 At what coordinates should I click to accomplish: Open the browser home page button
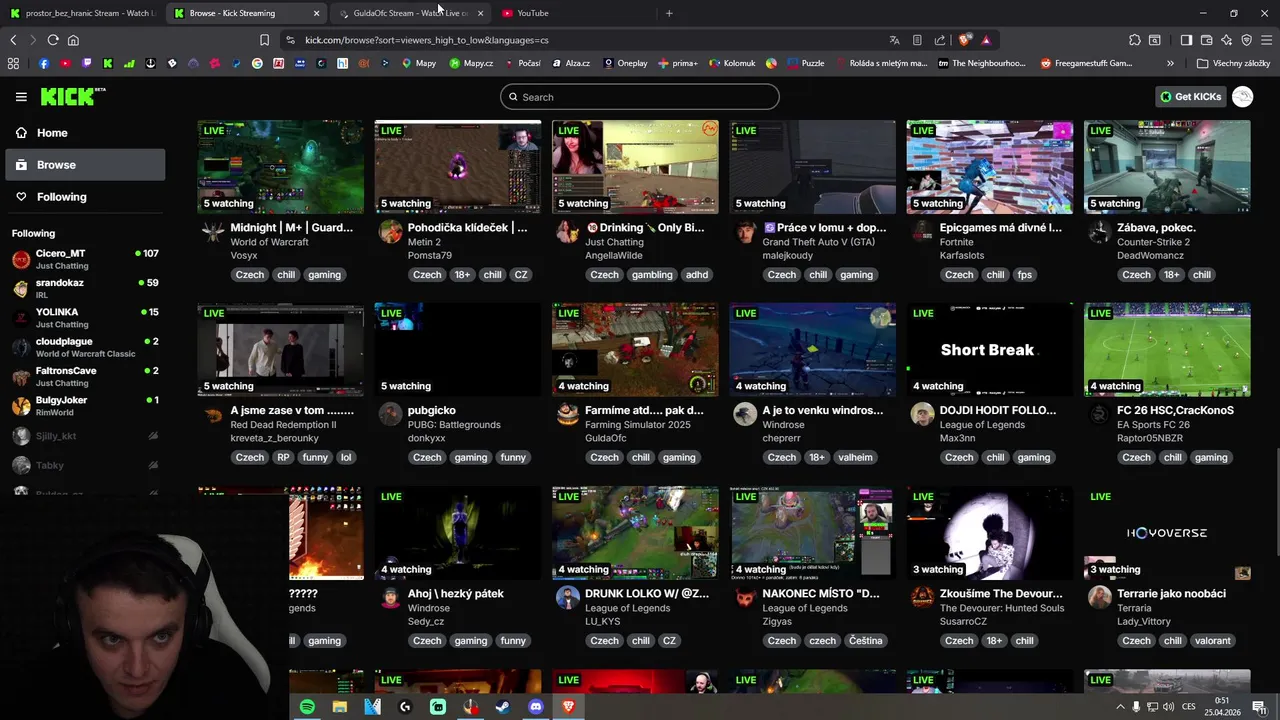click(73, 40)
